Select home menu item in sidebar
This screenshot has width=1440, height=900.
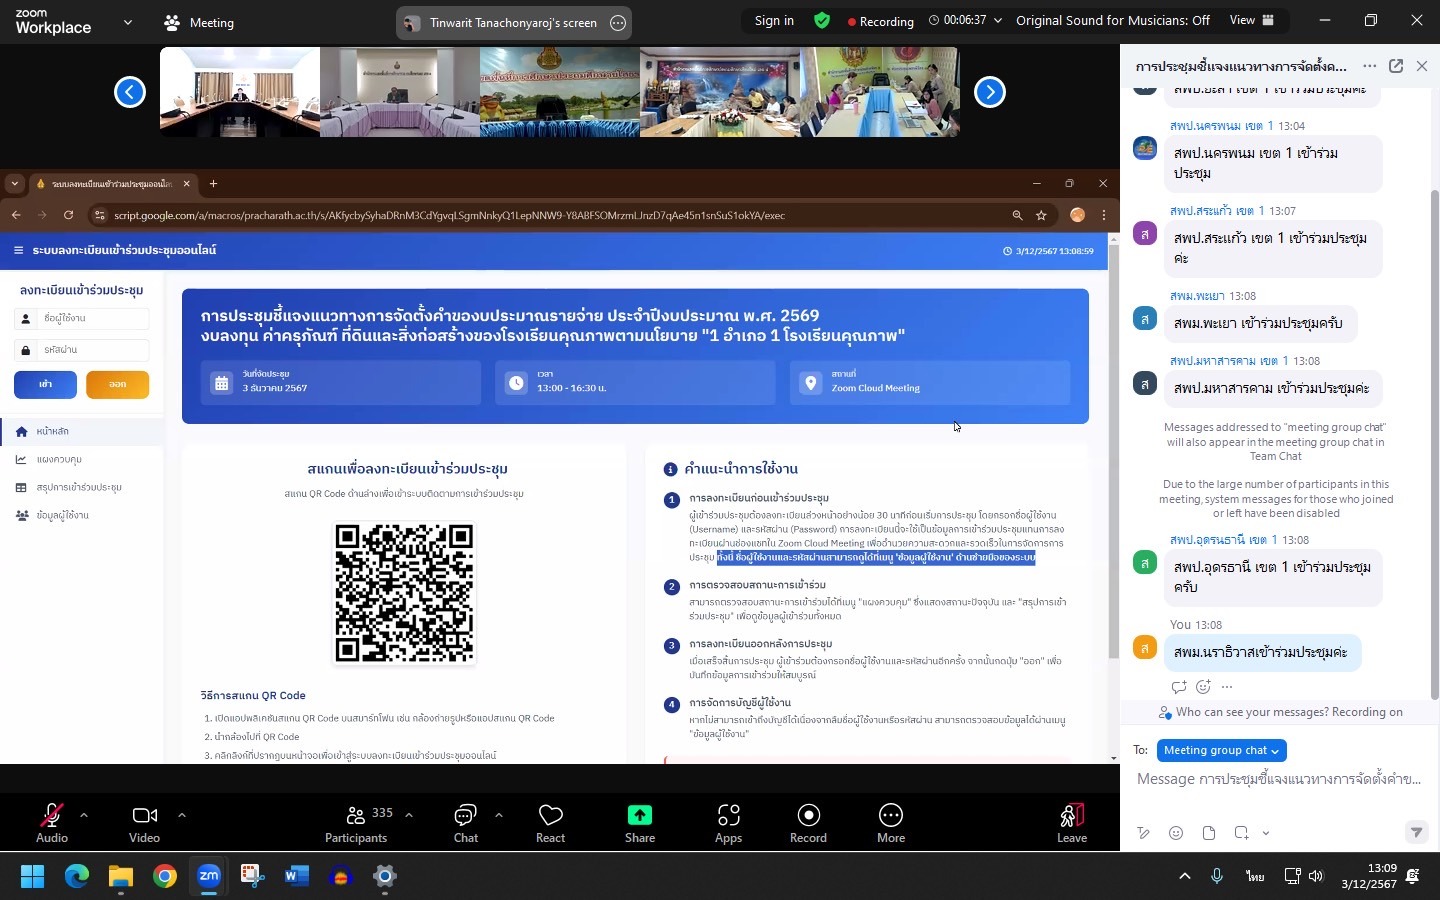[82, 431]
